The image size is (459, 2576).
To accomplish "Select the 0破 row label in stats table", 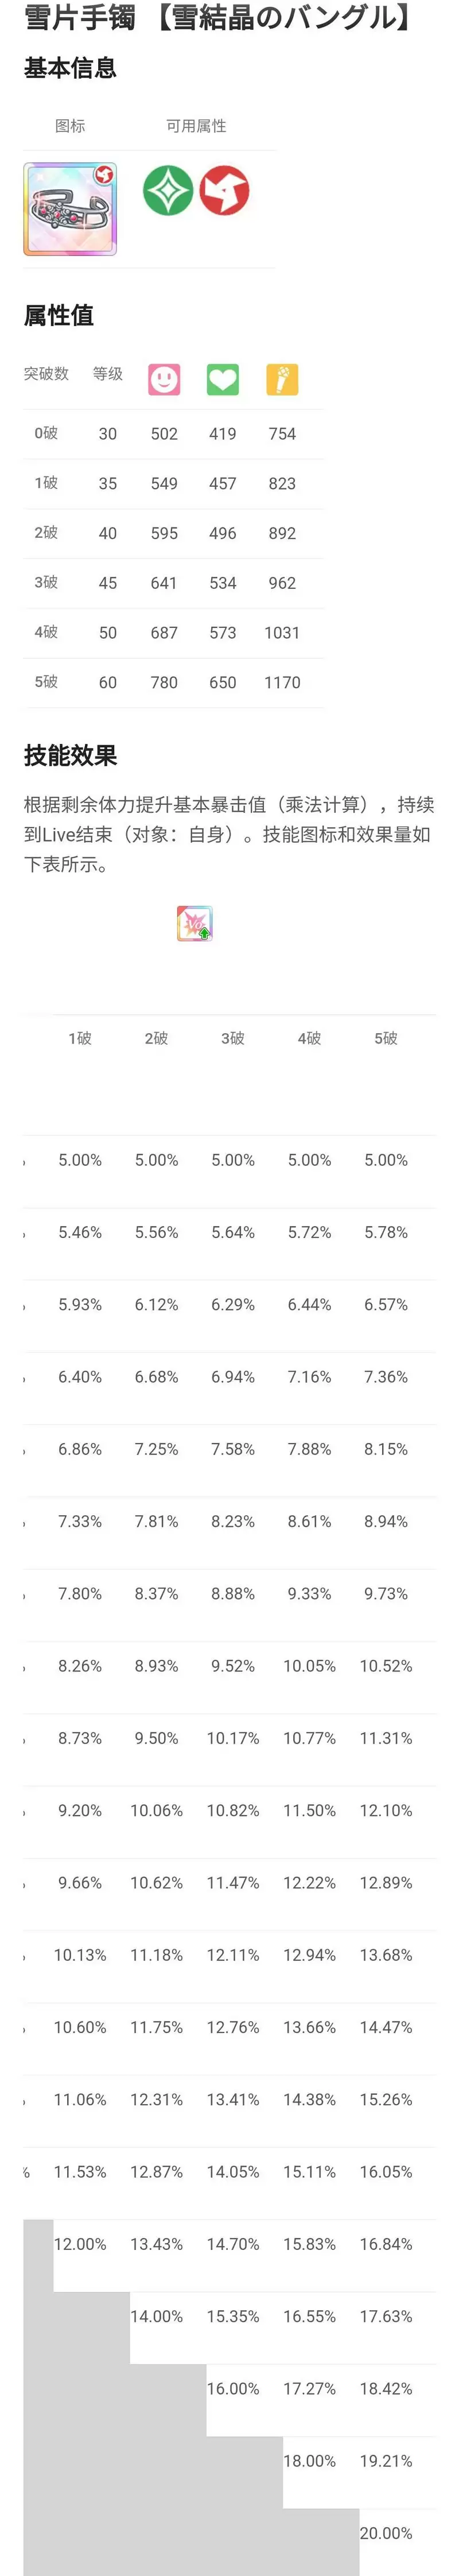I will coord(46,433).
